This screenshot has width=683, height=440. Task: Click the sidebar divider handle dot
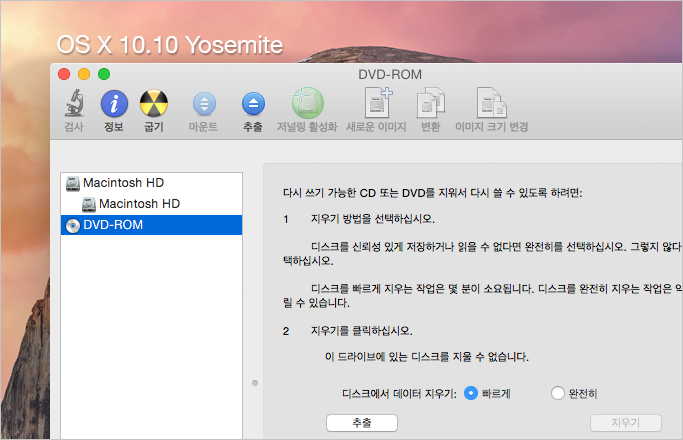255,383
